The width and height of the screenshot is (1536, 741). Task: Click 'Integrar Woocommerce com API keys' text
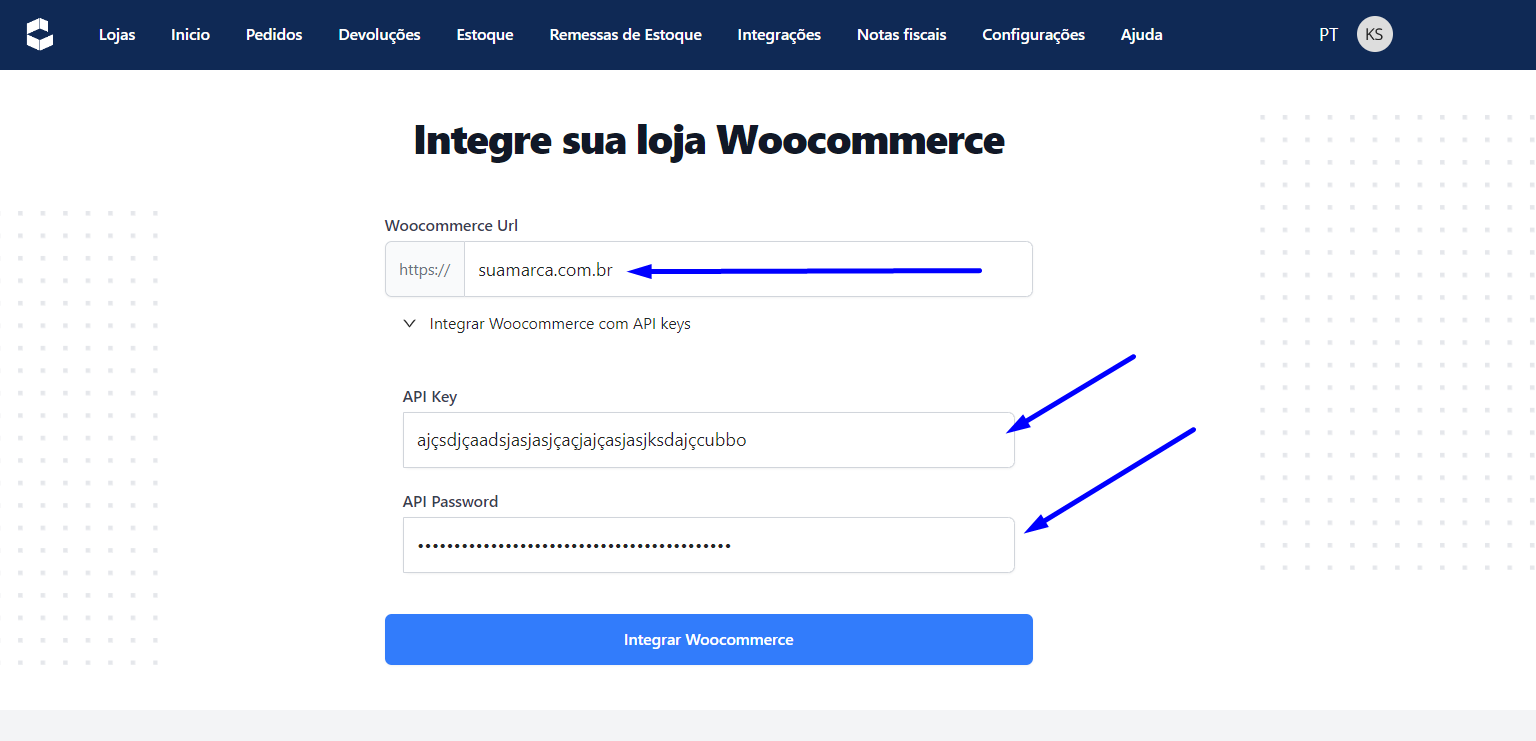click(x=560, y=324)
